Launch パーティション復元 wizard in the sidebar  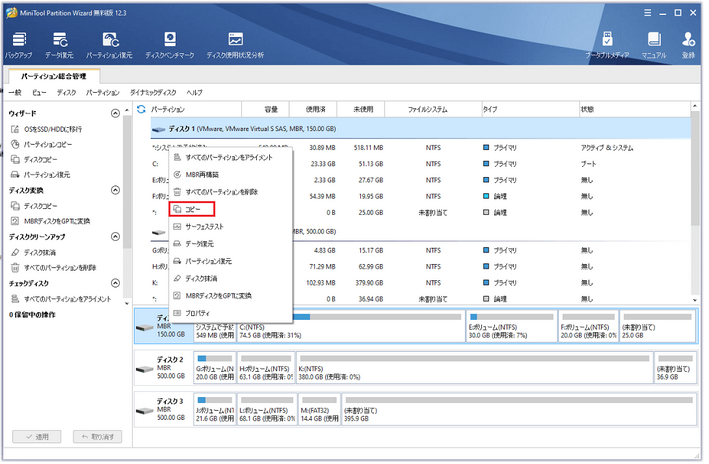(41, 175)
